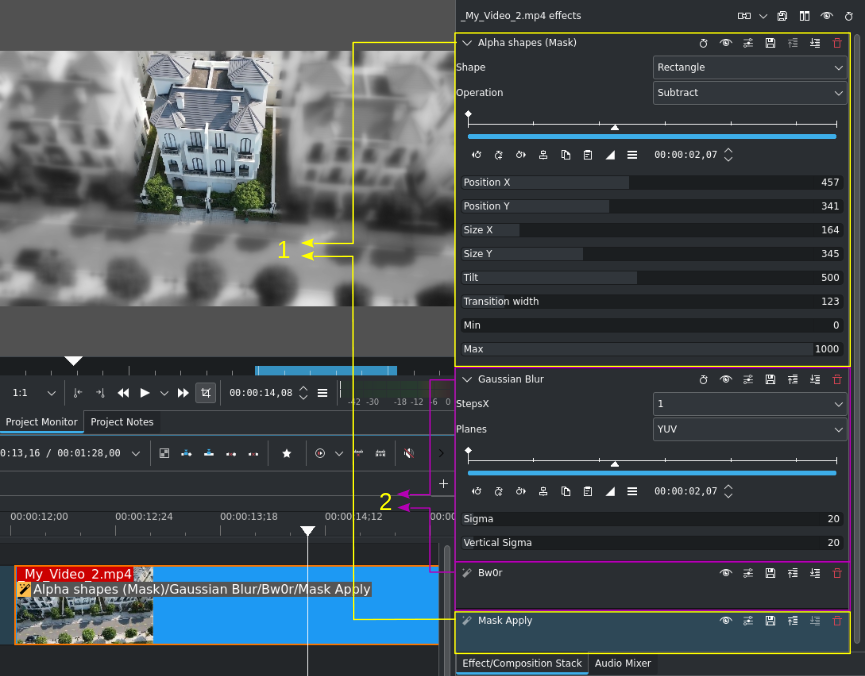The width and height of the screenshot is (865, 676).
Task: Open the Shape dropdown showing Rectangle
Action: pyautogui.click(x=749, y=67)
